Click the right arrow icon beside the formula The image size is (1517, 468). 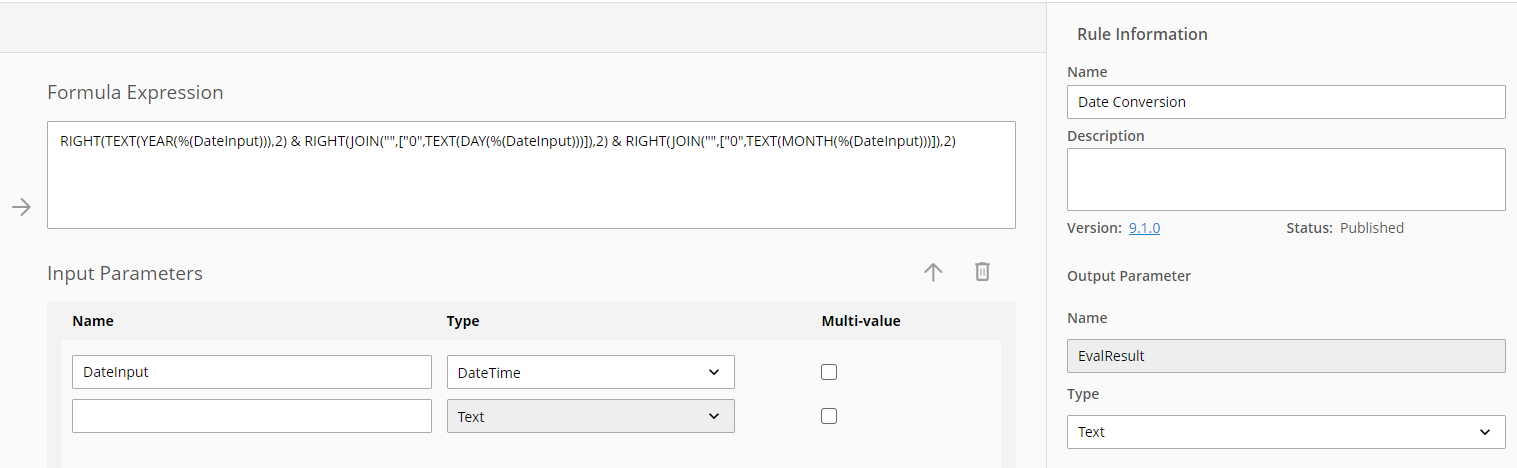[21, 207]
